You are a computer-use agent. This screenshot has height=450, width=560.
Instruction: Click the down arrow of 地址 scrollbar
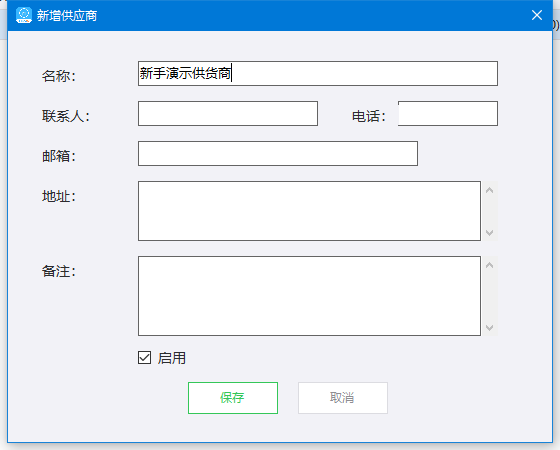coord(490,232)
